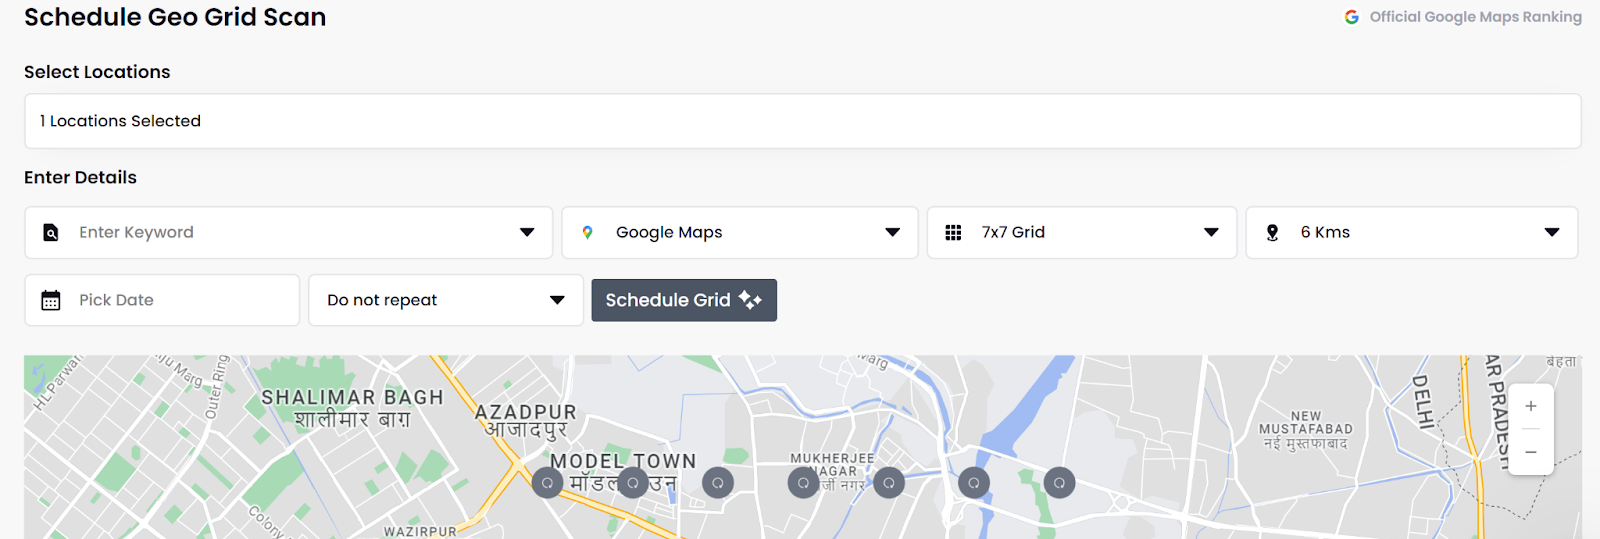The image size is (1600, 539).
Task: Click the Schedule Geo Grid Scan title
Action: (x=175, y=17)
